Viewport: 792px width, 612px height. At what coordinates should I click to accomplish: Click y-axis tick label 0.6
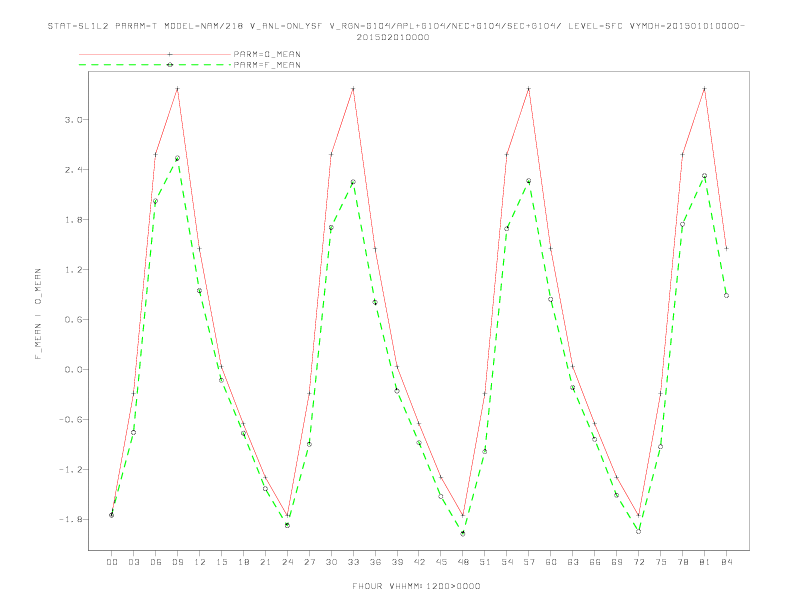(73, 320)
